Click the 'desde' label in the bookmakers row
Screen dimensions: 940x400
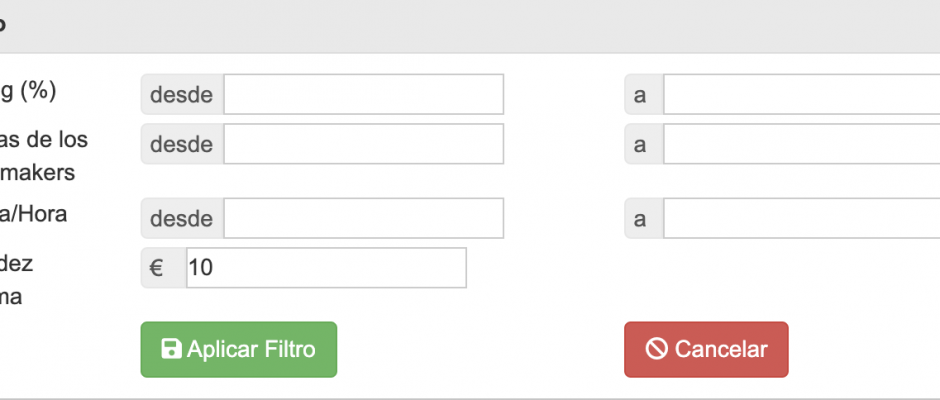point(181,144)
